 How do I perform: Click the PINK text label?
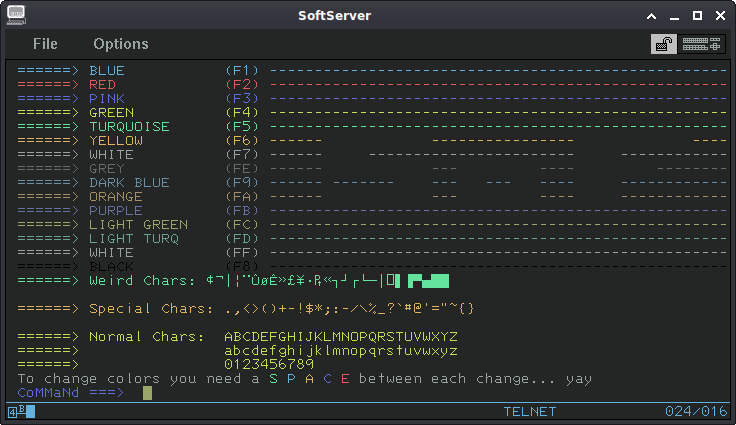coord(107,99)
